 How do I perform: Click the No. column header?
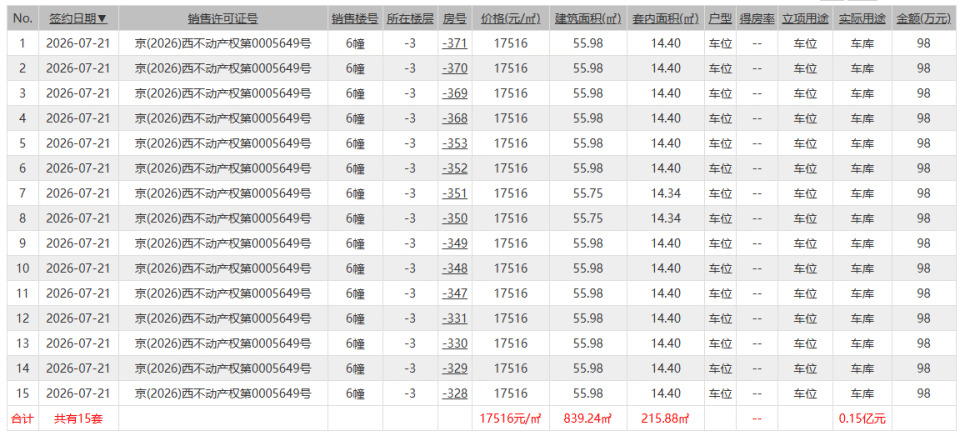tap(23, 19)
